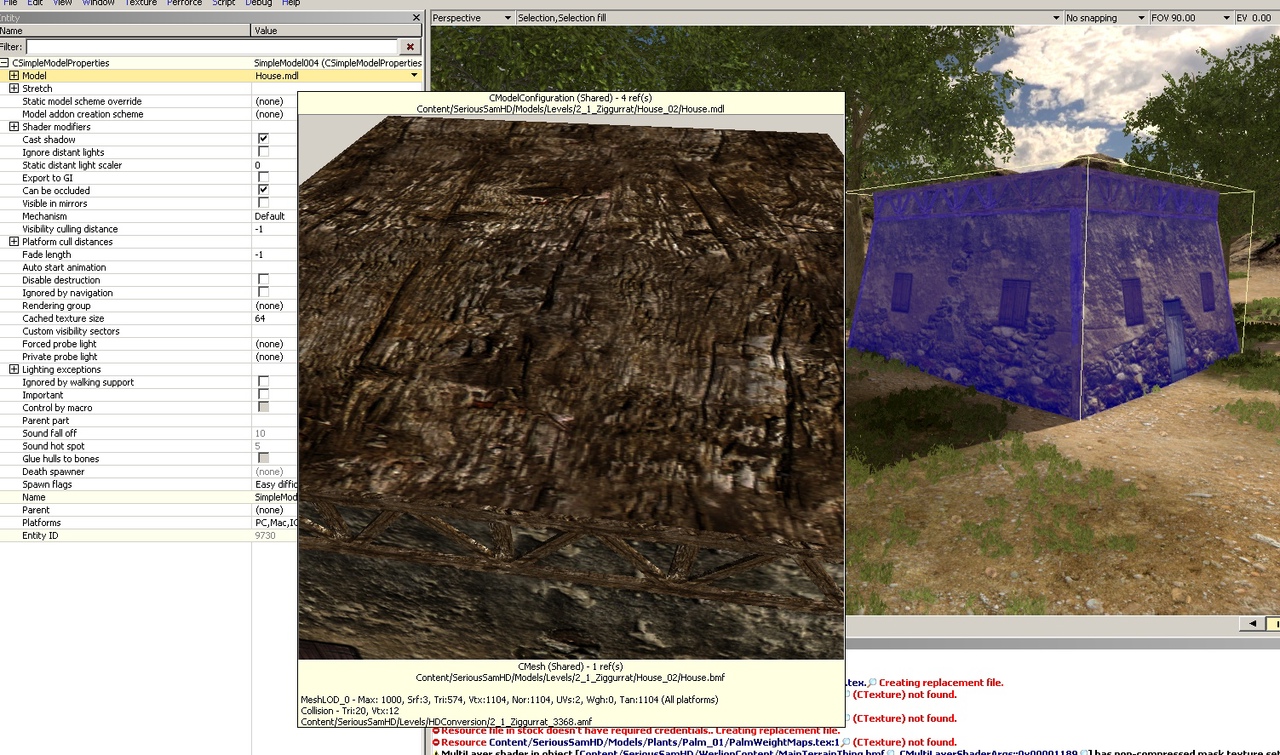The width and height of the screenshot is (1280, 755).
Task: Click Static distant light scaler value 0
Action: tap(257, 166)
